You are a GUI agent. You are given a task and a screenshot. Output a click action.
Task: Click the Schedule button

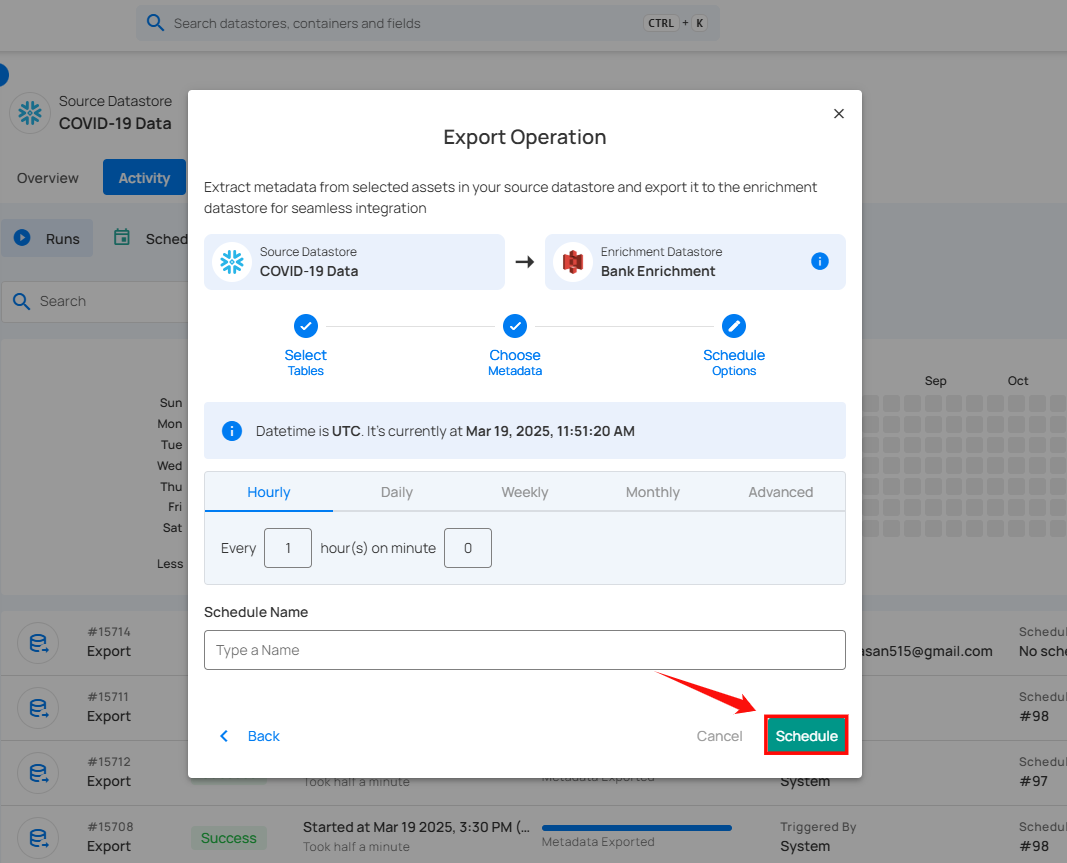coord(806,736)
